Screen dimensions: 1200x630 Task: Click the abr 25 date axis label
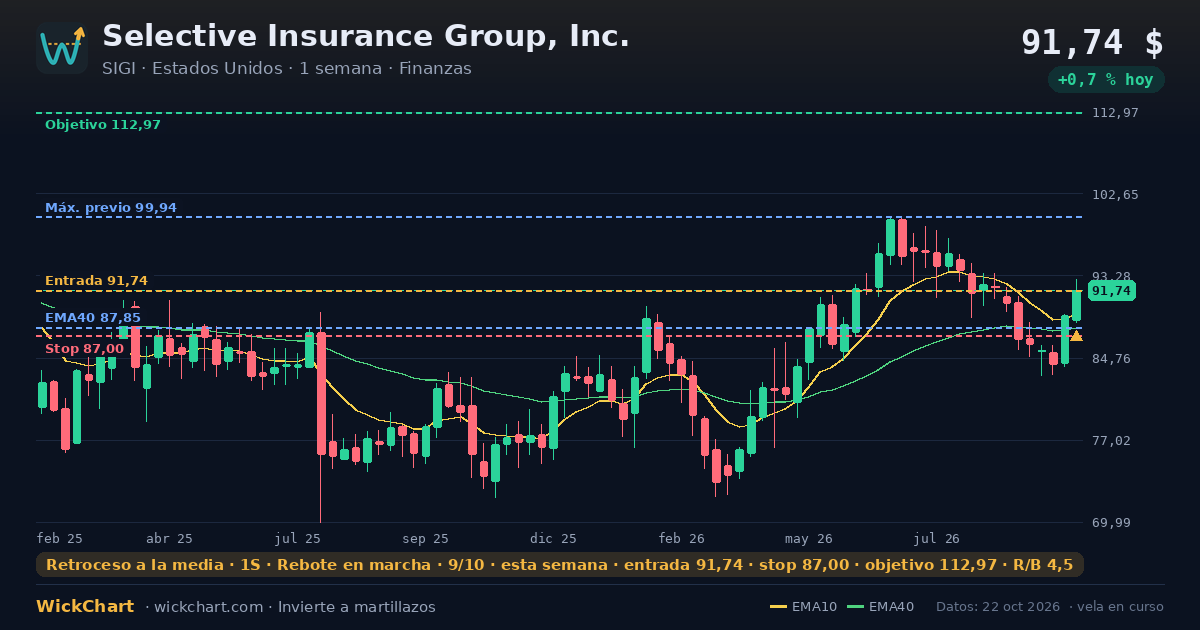(x=169, y=538)
